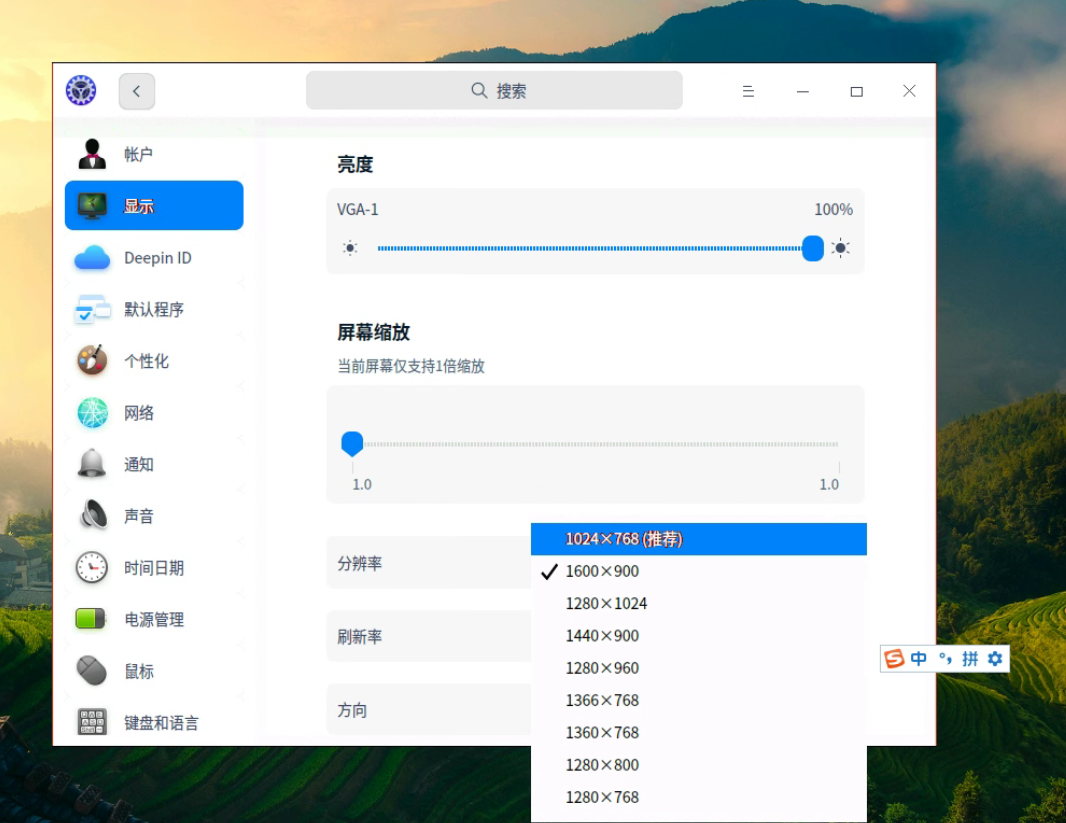The height and width of the screenshot is (823, 1066).
Task: Open the Personalization (个性化) palette icon
Action: (x=92, y=360)
